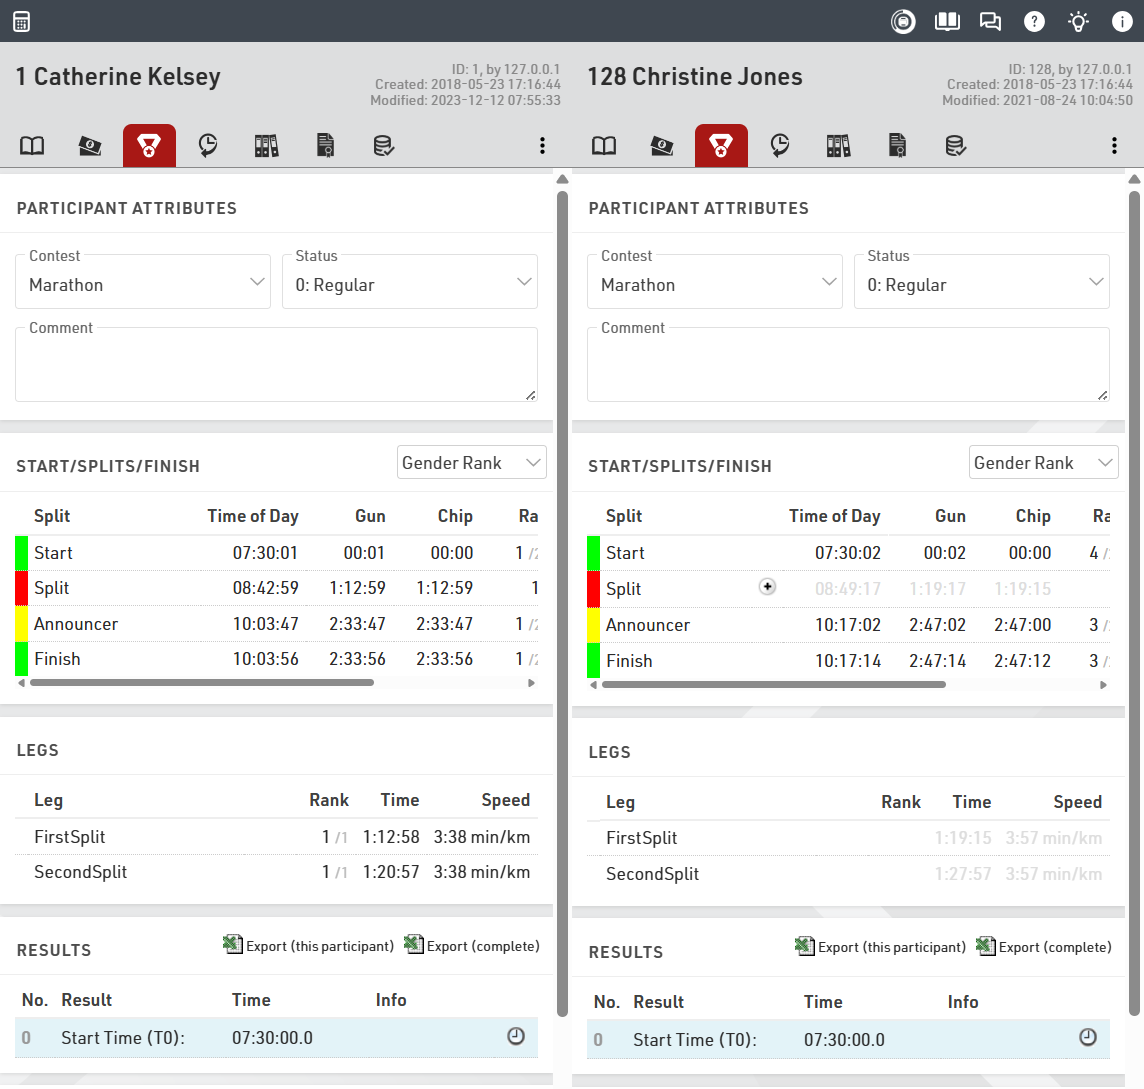Click red marker on Catherine's Split row
Screen dimensions: 1144x1089
tap(22, 588)
